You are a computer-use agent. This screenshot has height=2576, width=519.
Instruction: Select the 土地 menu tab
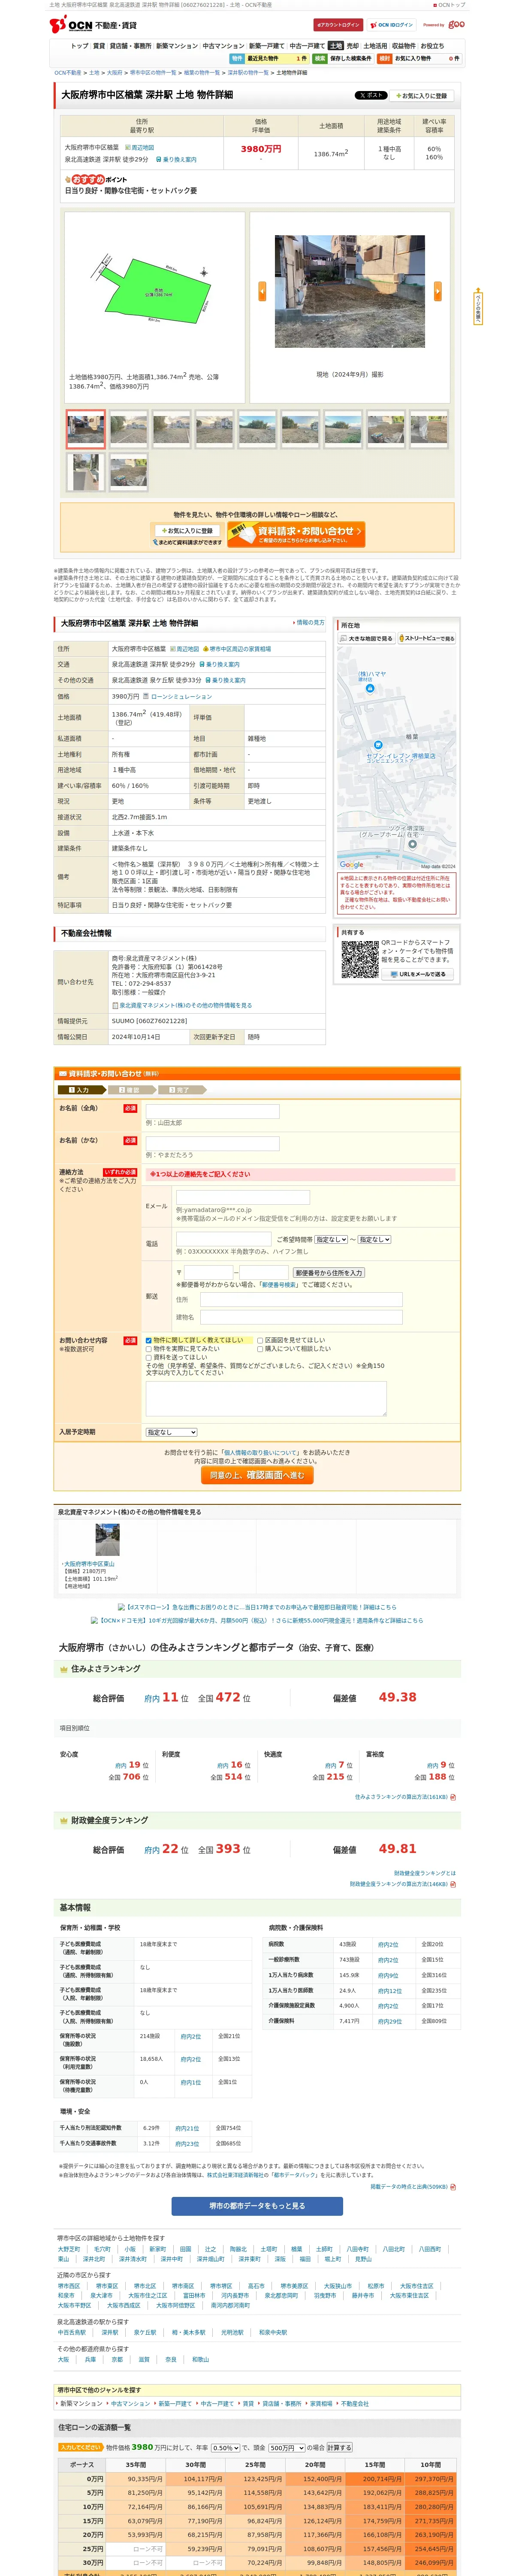[335, 46]
